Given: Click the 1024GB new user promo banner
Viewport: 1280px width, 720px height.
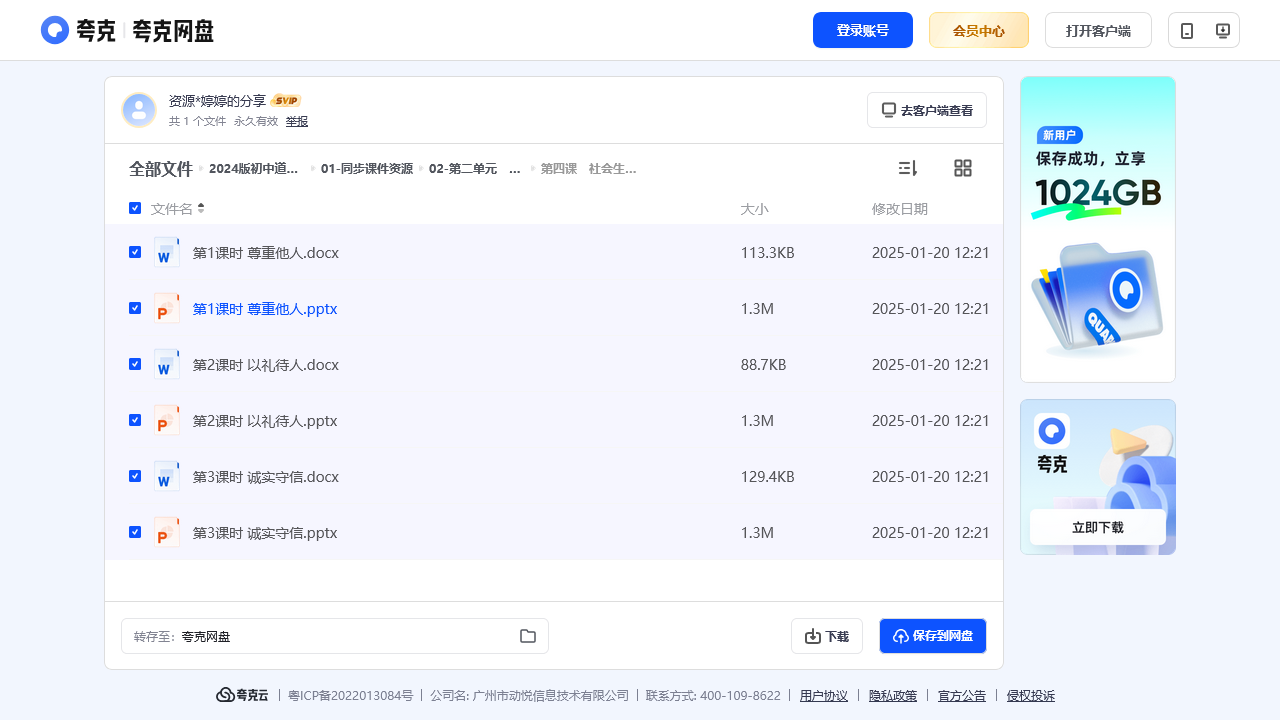Looking at the screenshot, I should pos(1098,229).
